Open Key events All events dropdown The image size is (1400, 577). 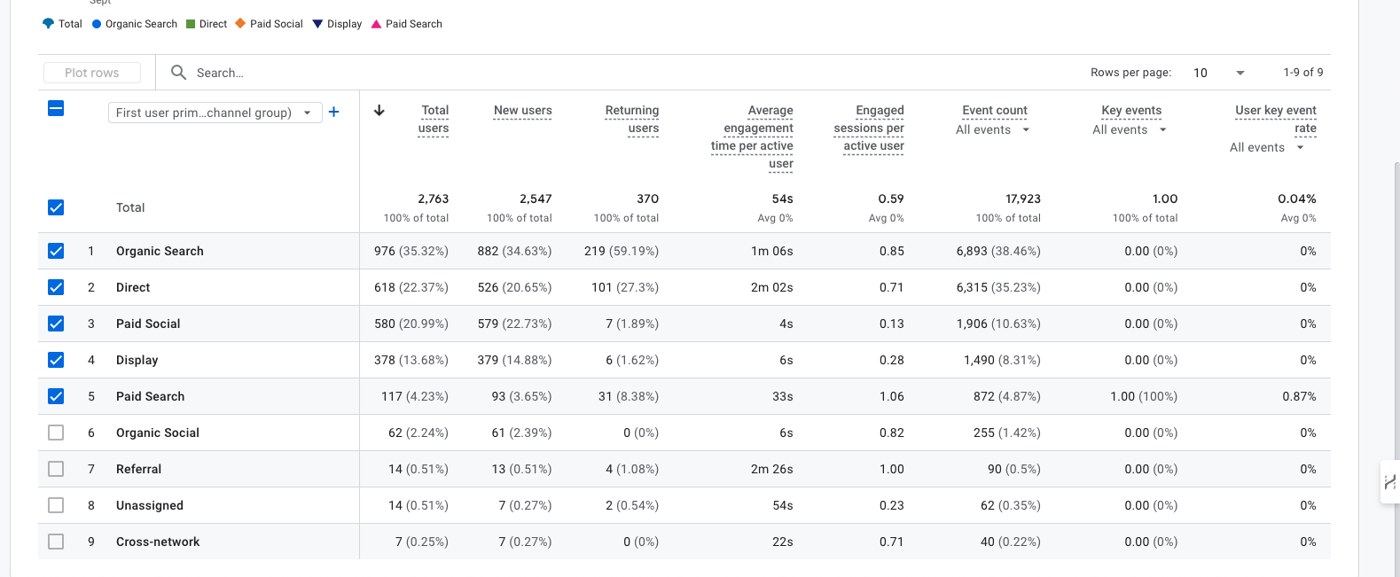(1129, 130)
